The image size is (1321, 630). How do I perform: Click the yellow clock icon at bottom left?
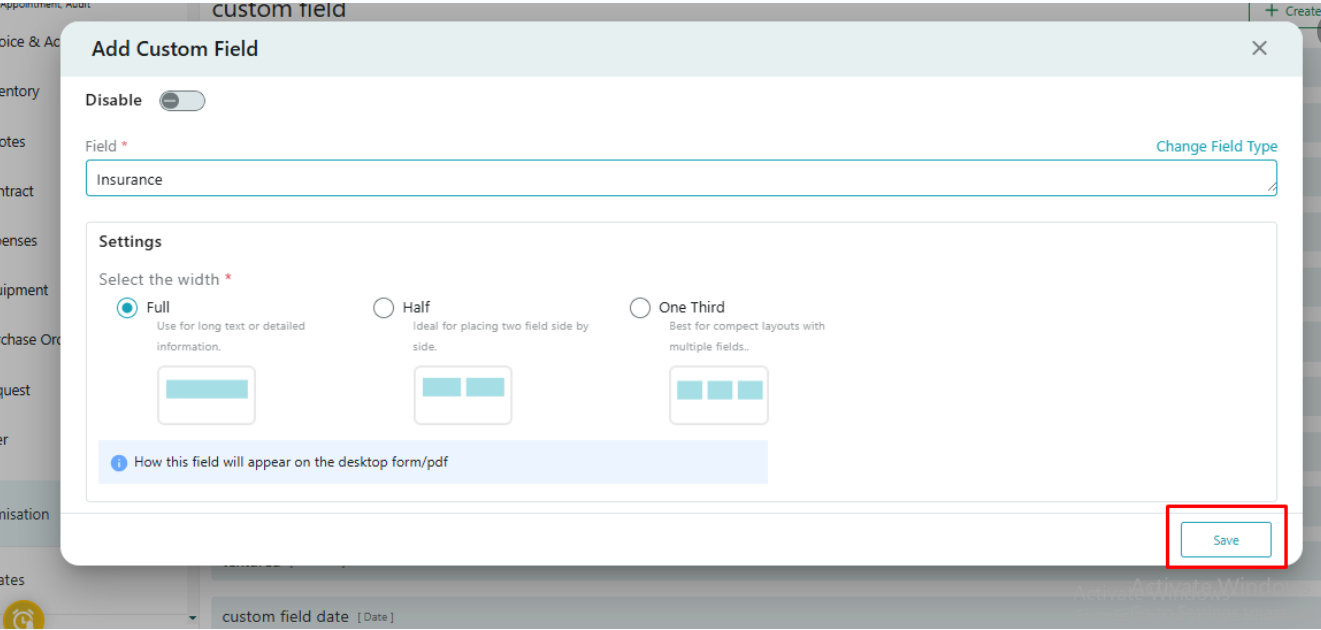(23, 616)
